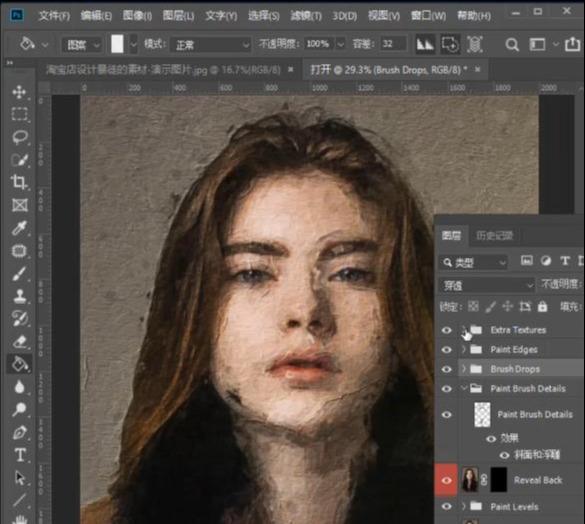Select the Eraser tool
The height and width of the screenshot is (524, 585).
[x=19, y=341]
